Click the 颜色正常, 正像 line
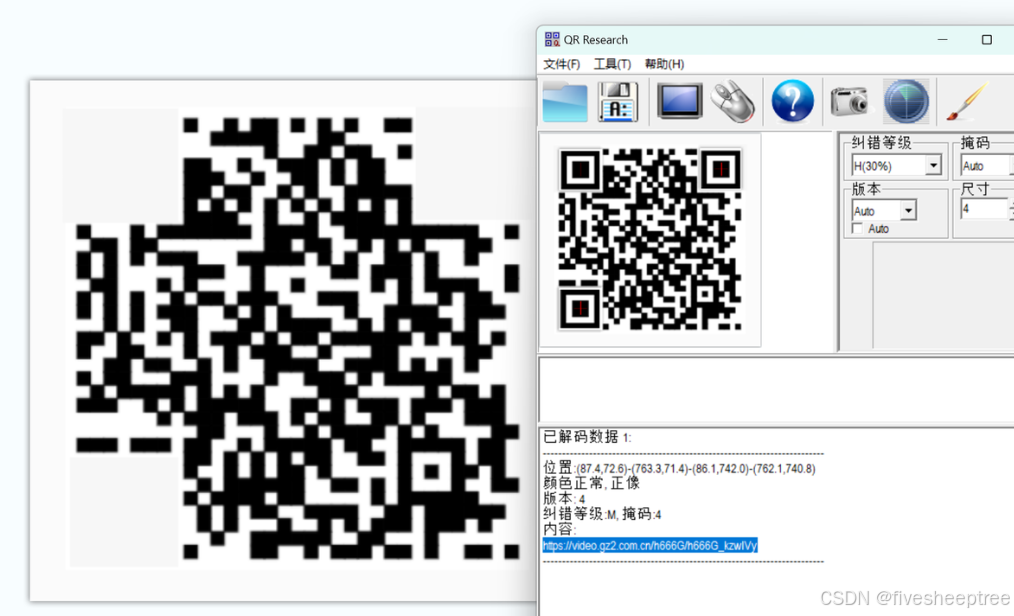Image resolution: width=1014 pixels, height=616 pixels. tap(591, 483)
